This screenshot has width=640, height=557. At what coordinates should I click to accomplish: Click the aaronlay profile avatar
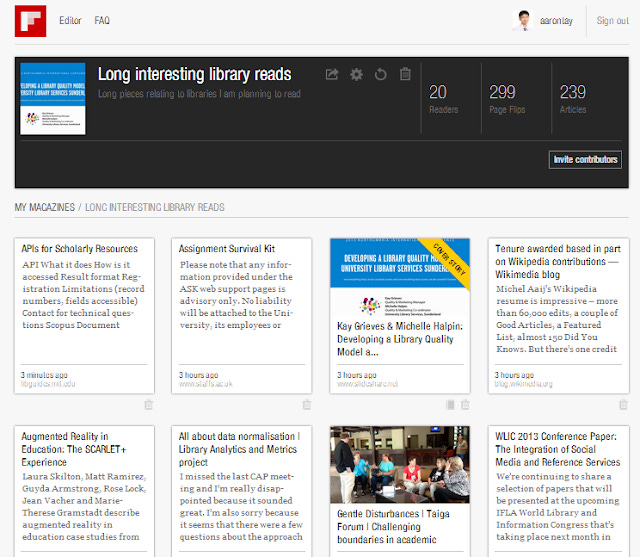click(523, 20)
